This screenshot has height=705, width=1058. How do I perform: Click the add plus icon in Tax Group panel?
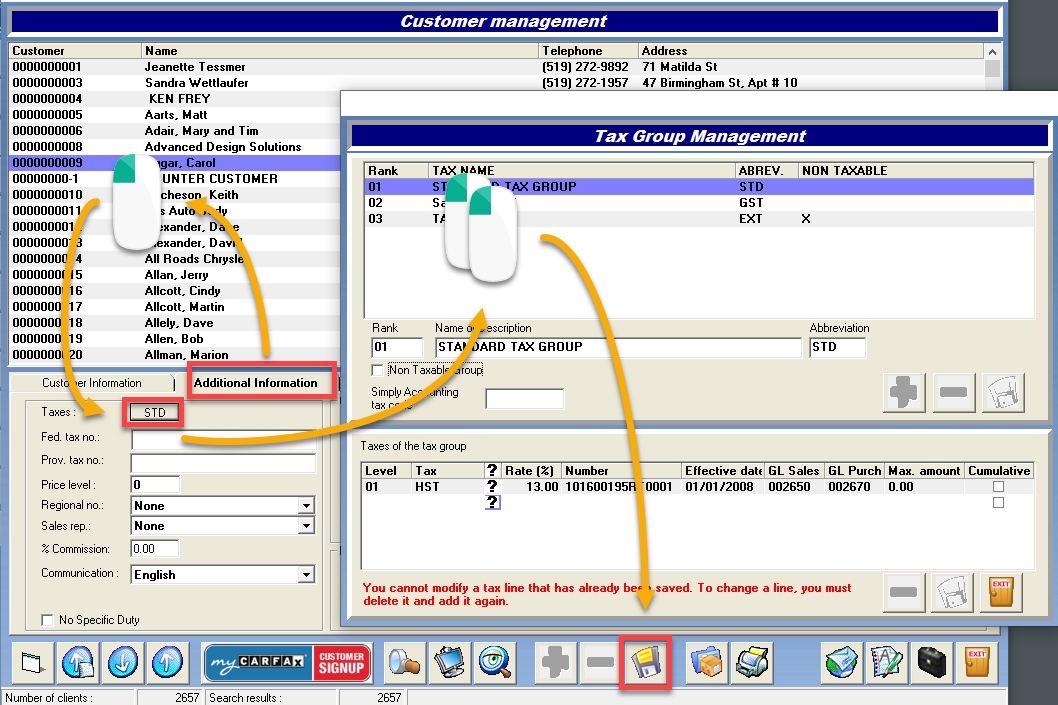905,392
